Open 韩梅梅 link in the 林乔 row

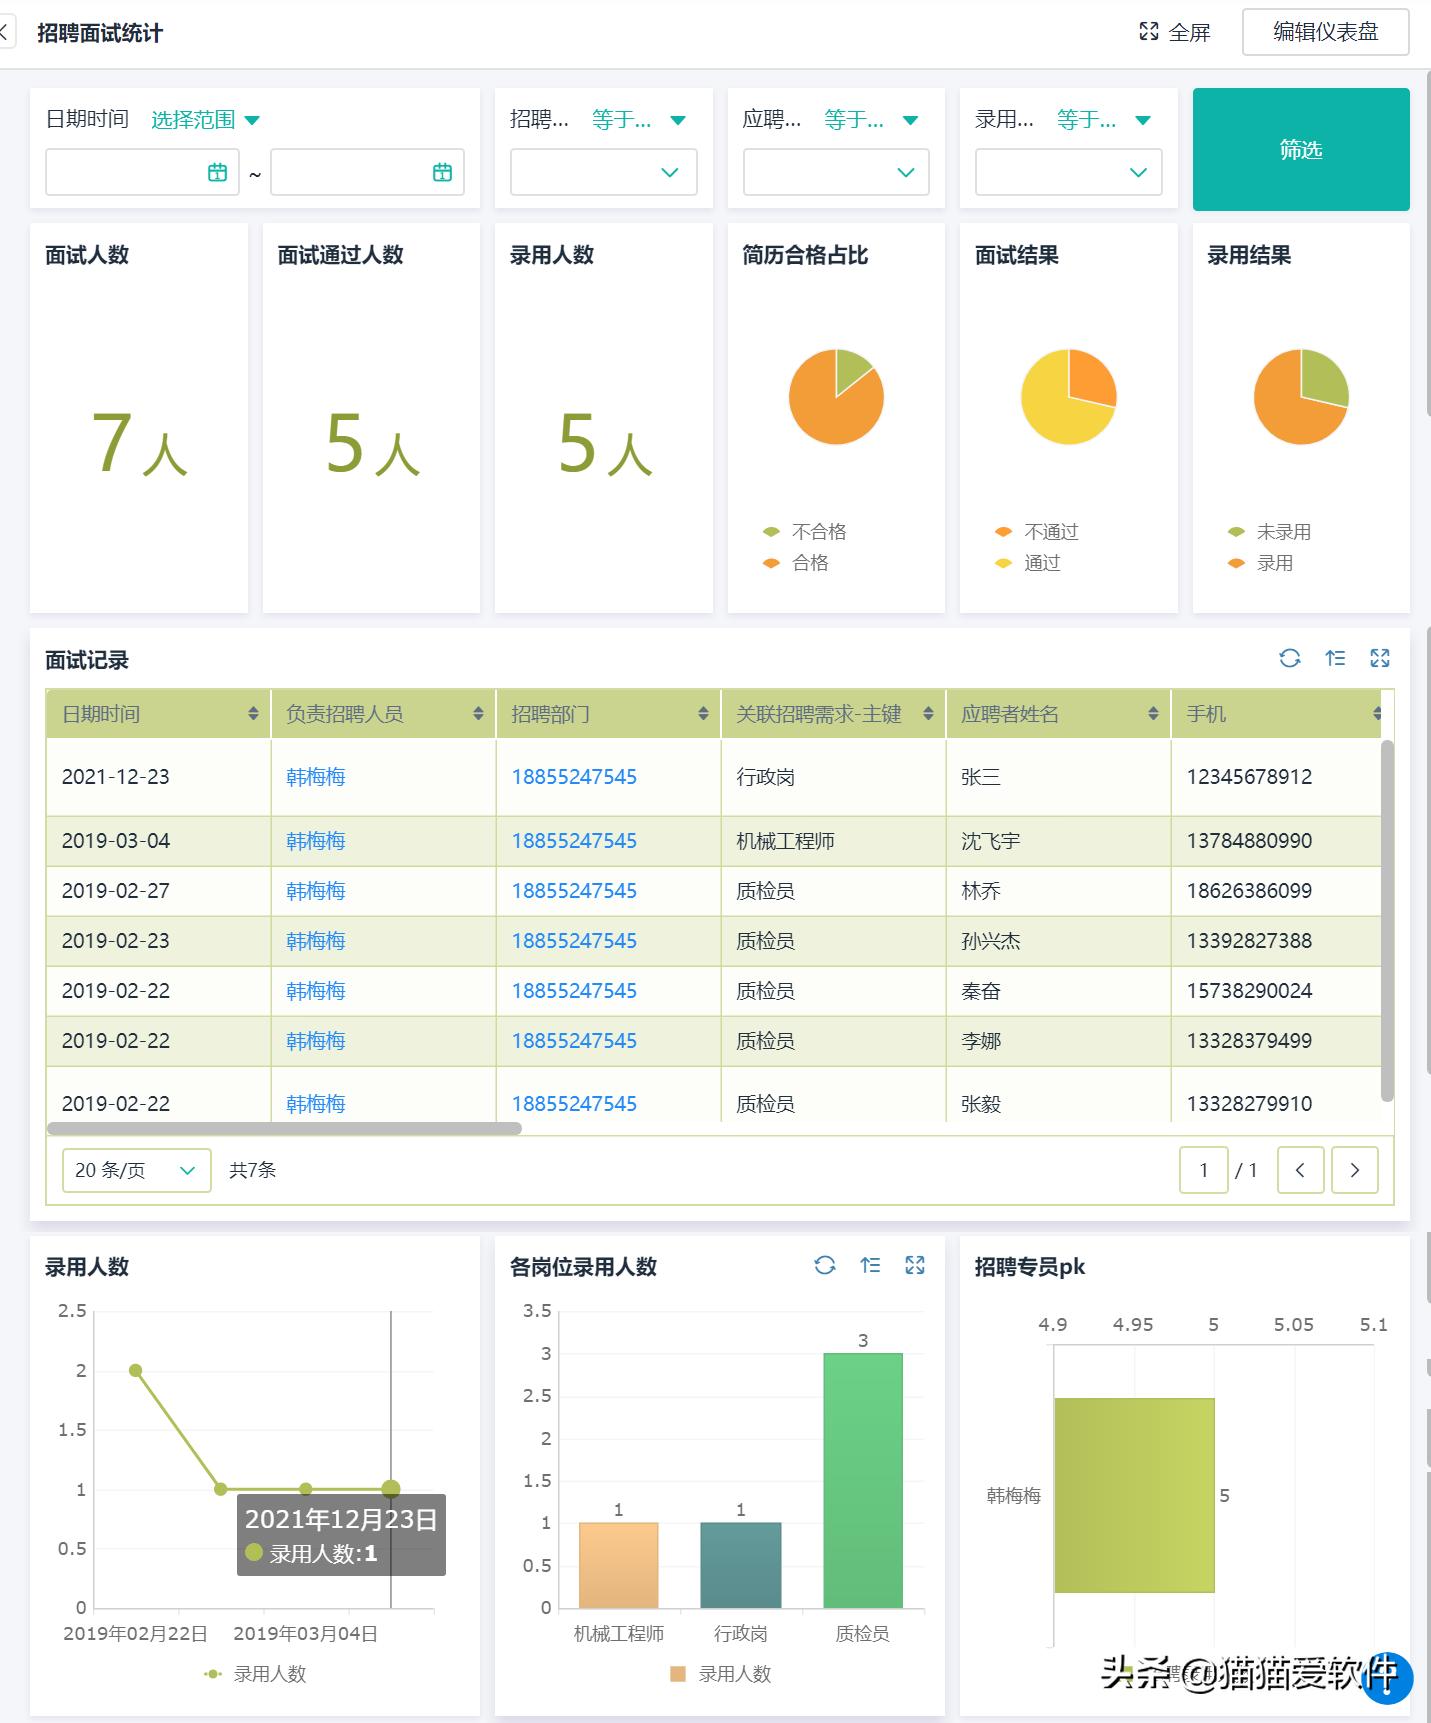[x=316, y=891]
